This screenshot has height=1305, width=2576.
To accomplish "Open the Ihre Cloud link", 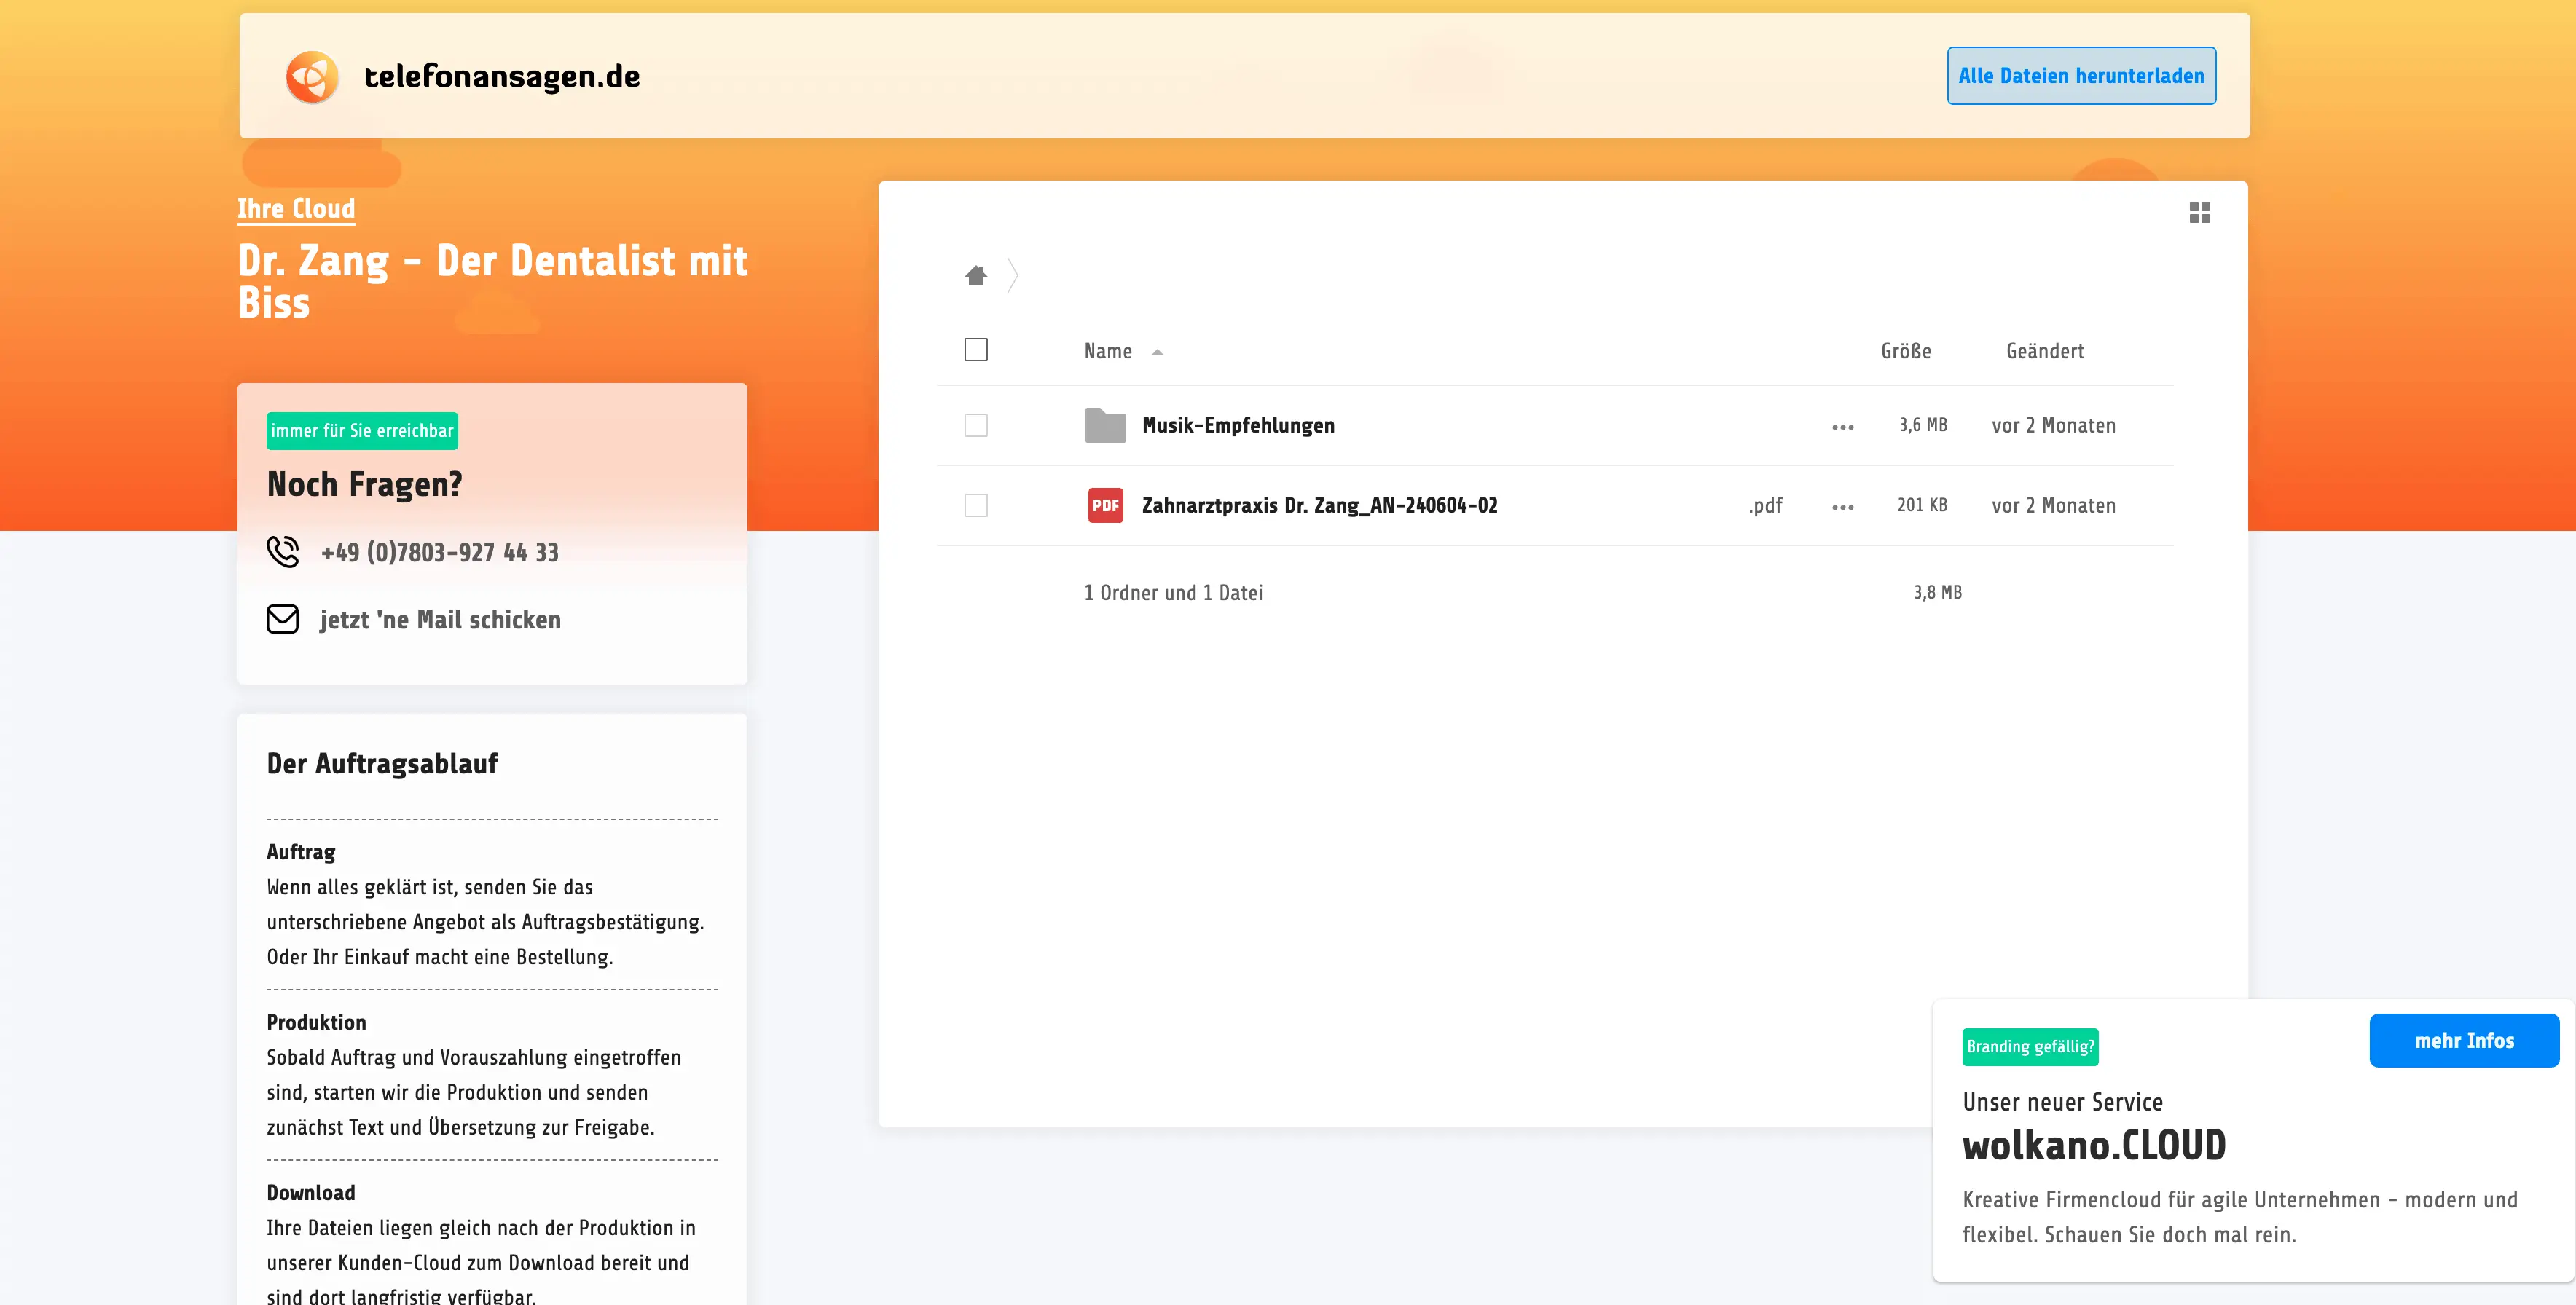I will point(296,208).
